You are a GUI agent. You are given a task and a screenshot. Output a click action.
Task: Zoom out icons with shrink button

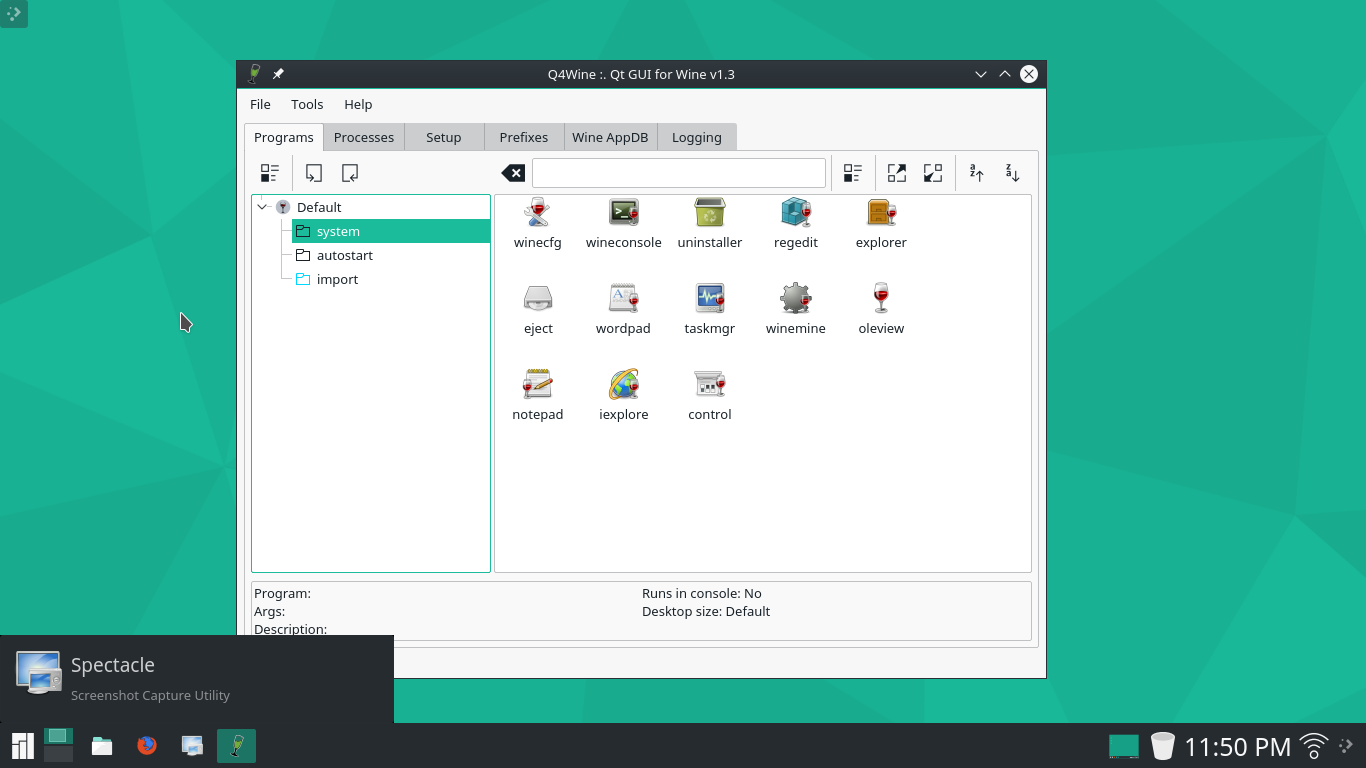(x=933, y=173)
